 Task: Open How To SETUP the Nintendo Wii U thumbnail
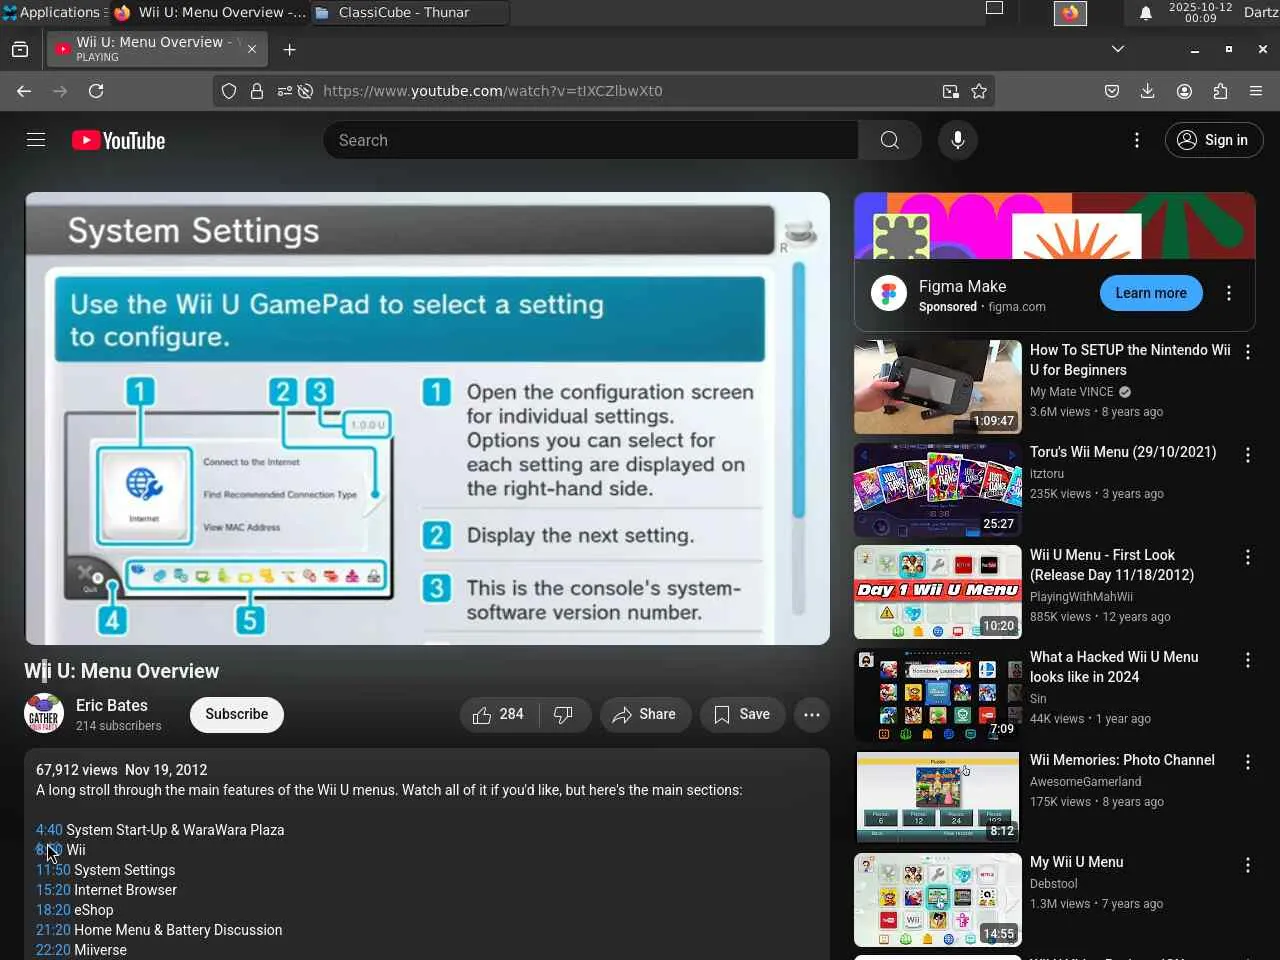click(938, 387)
